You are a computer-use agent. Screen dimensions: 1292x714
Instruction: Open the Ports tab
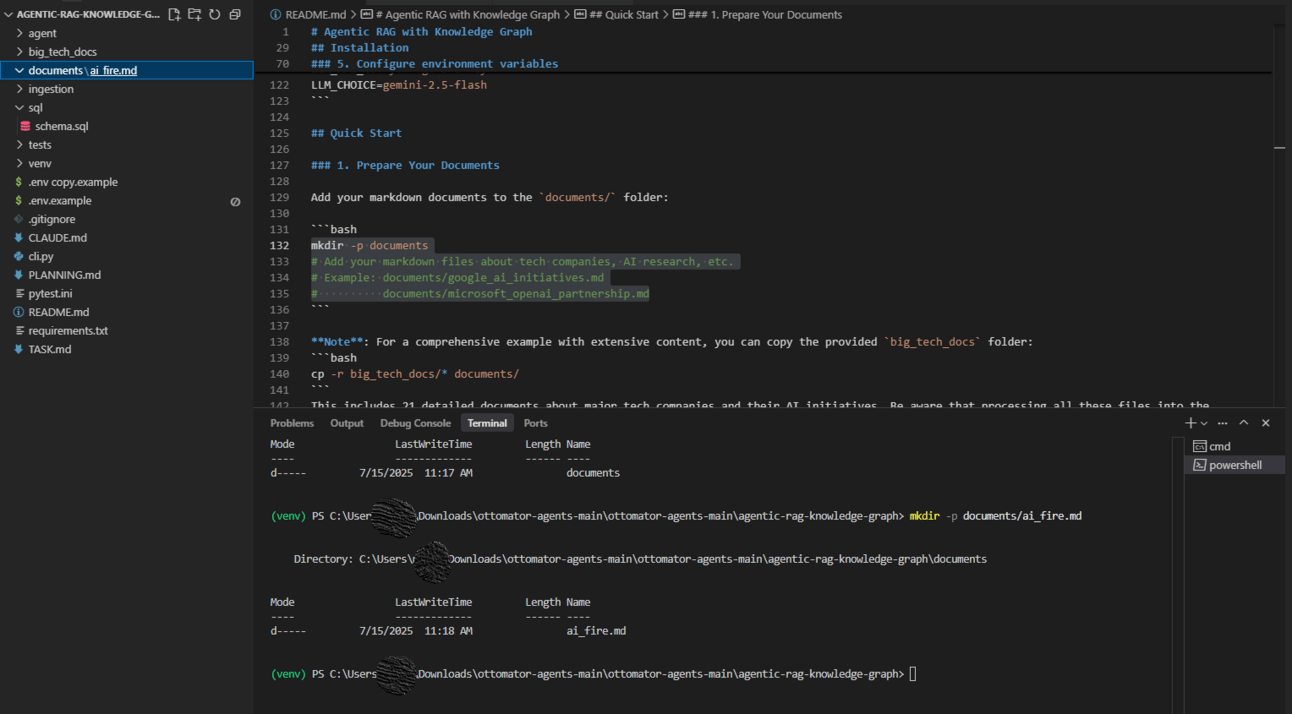click(x=536, y=423)
